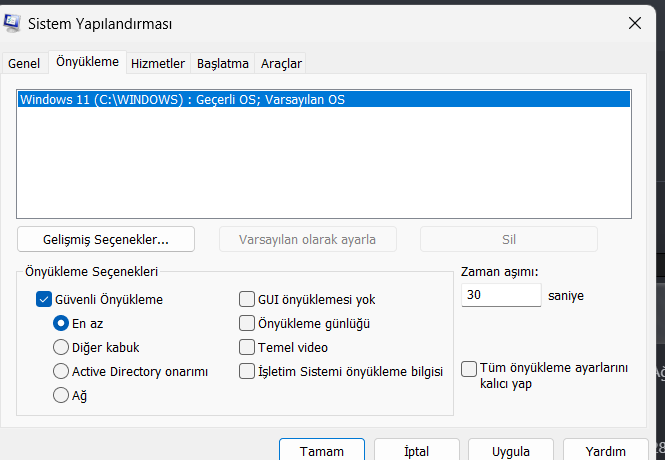Open the Hizmetler tab
Image resolution: width=665 pixels, height=460 pixels.
(158, 63)
